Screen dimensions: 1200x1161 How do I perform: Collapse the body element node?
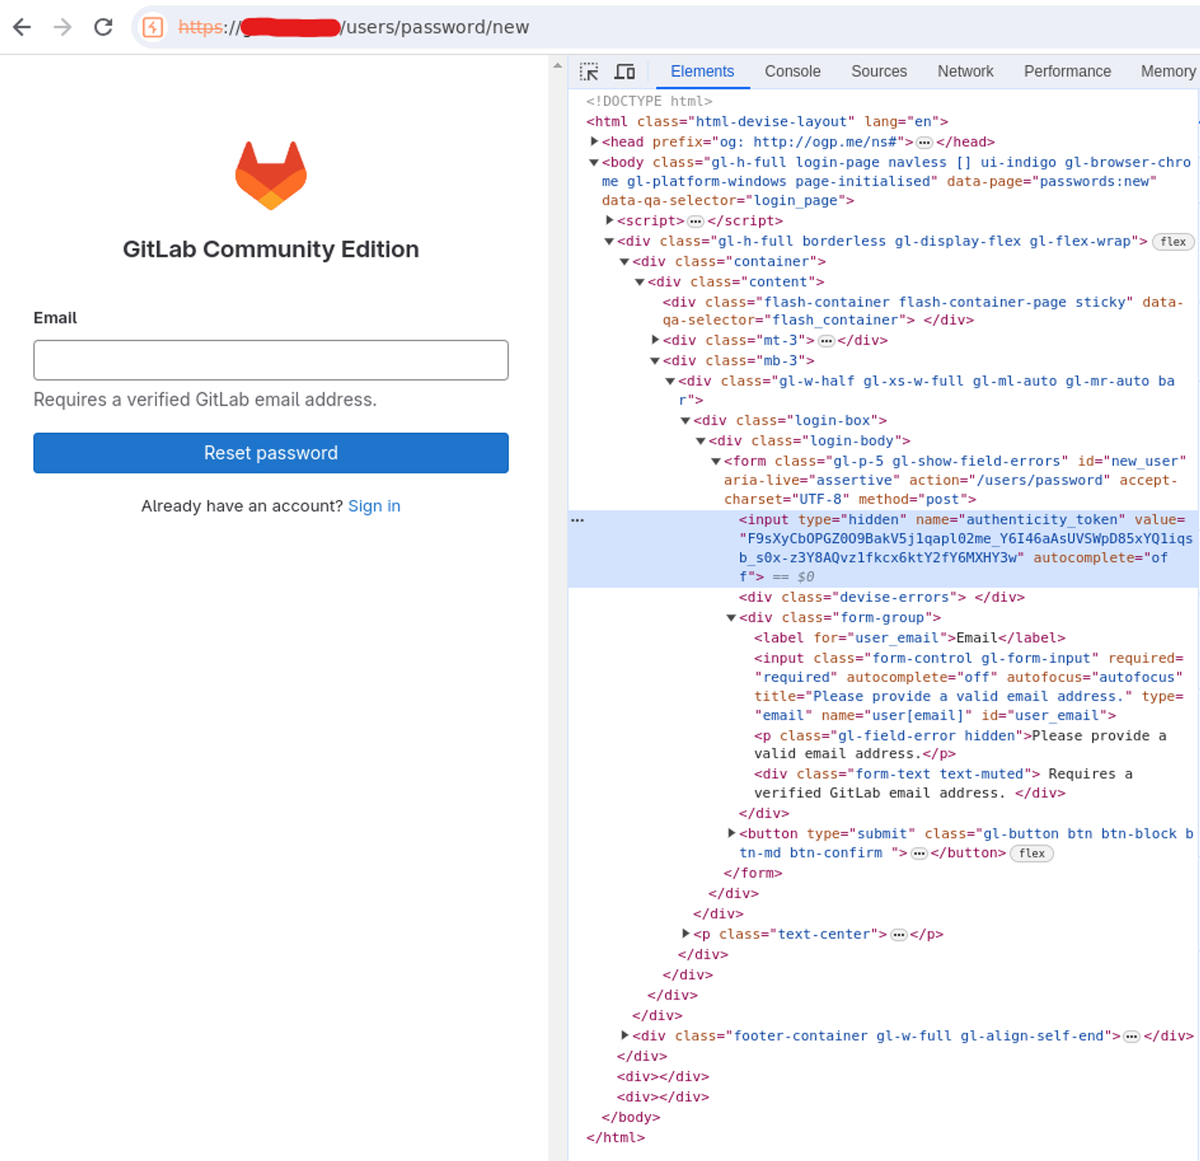594,162
